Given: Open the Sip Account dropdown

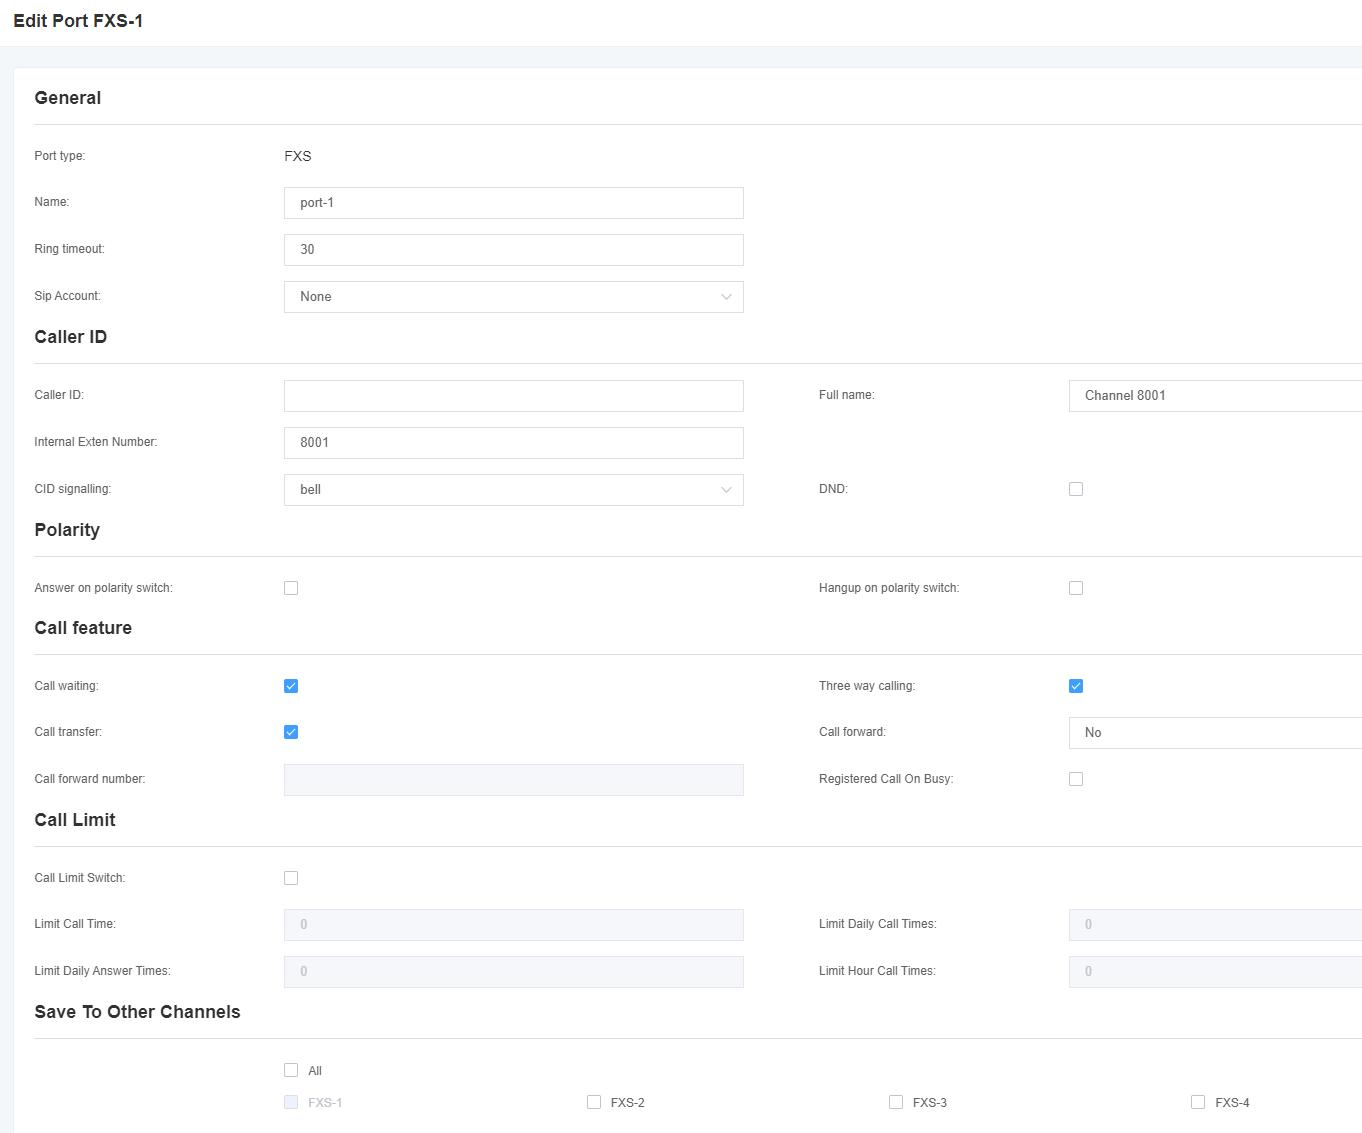Looking at the screenshot, I should pyautogui.click(x=513, y=297).
